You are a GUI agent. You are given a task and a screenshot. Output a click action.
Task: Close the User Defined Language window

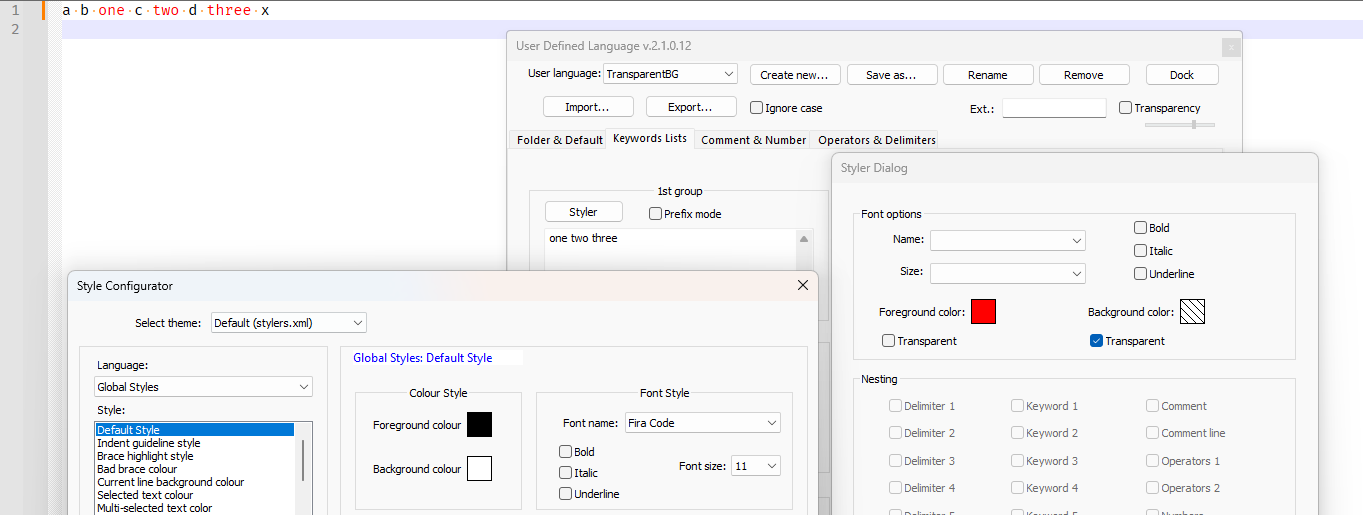(x=1231, y=46)
